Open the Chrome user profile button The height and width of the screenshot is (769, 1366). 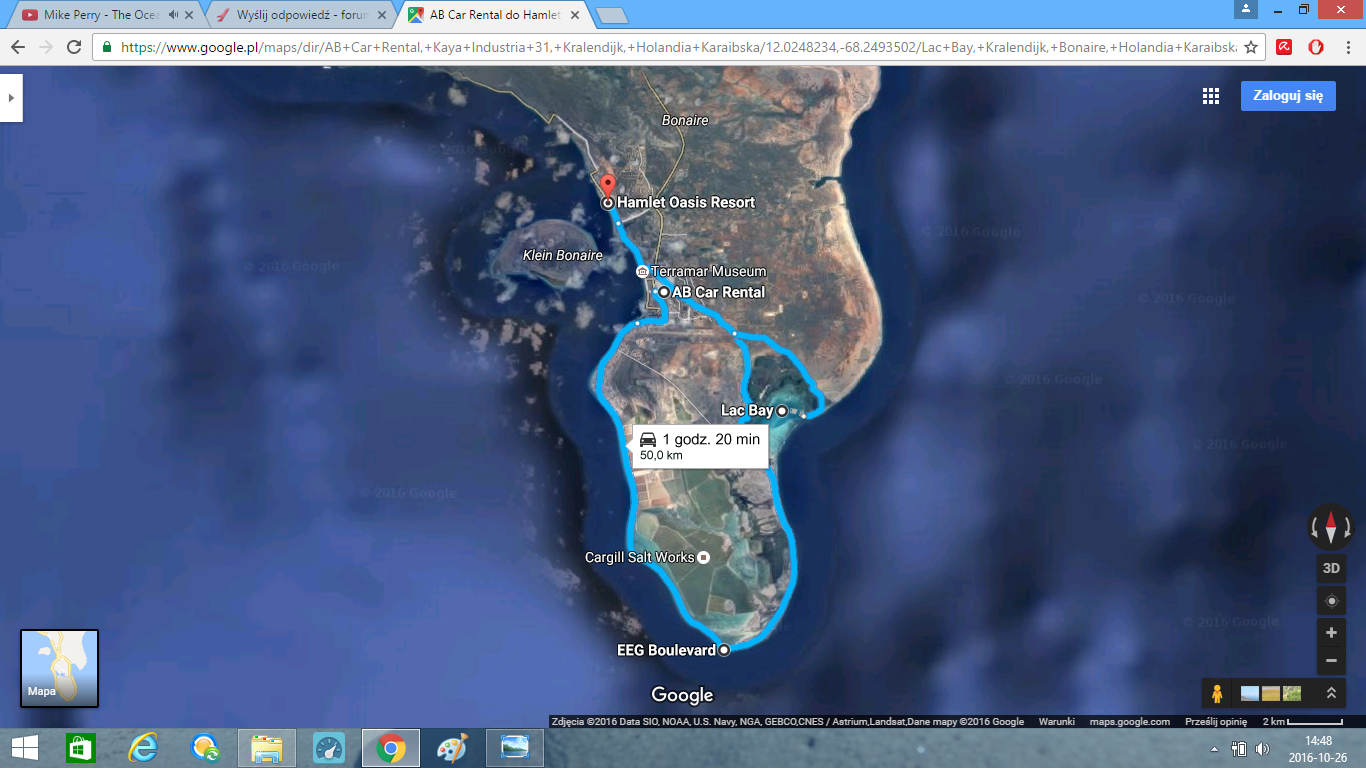(x=1244, y=9)
